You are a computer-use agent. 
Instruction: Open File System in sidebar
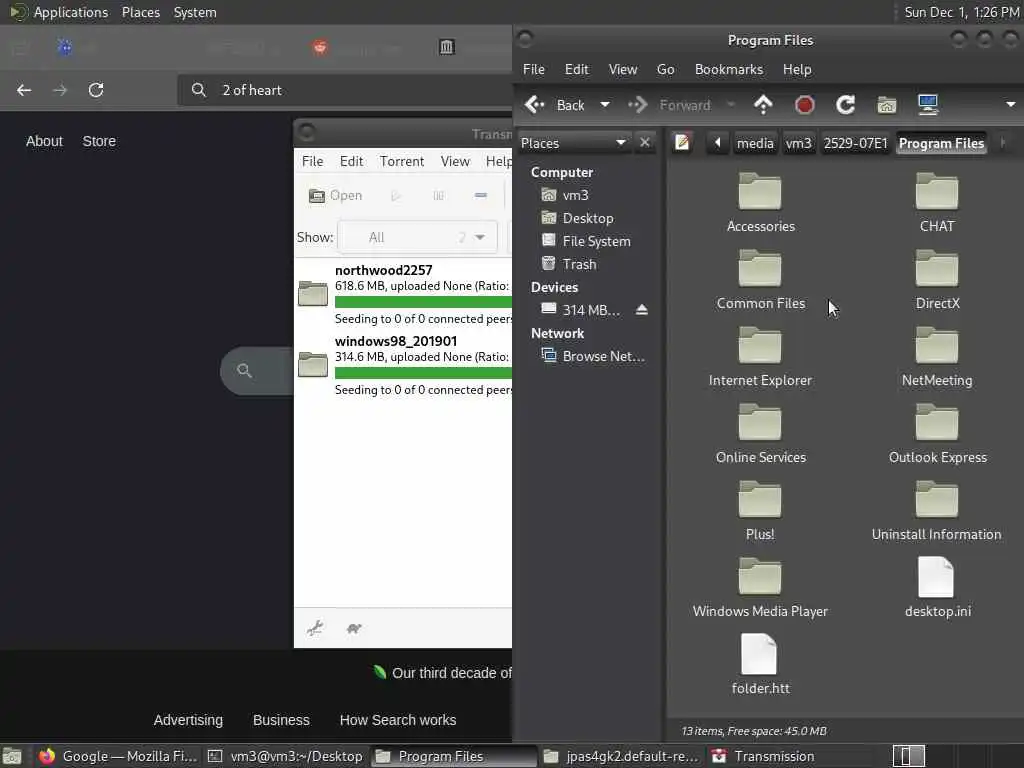(x=586, y=241)
